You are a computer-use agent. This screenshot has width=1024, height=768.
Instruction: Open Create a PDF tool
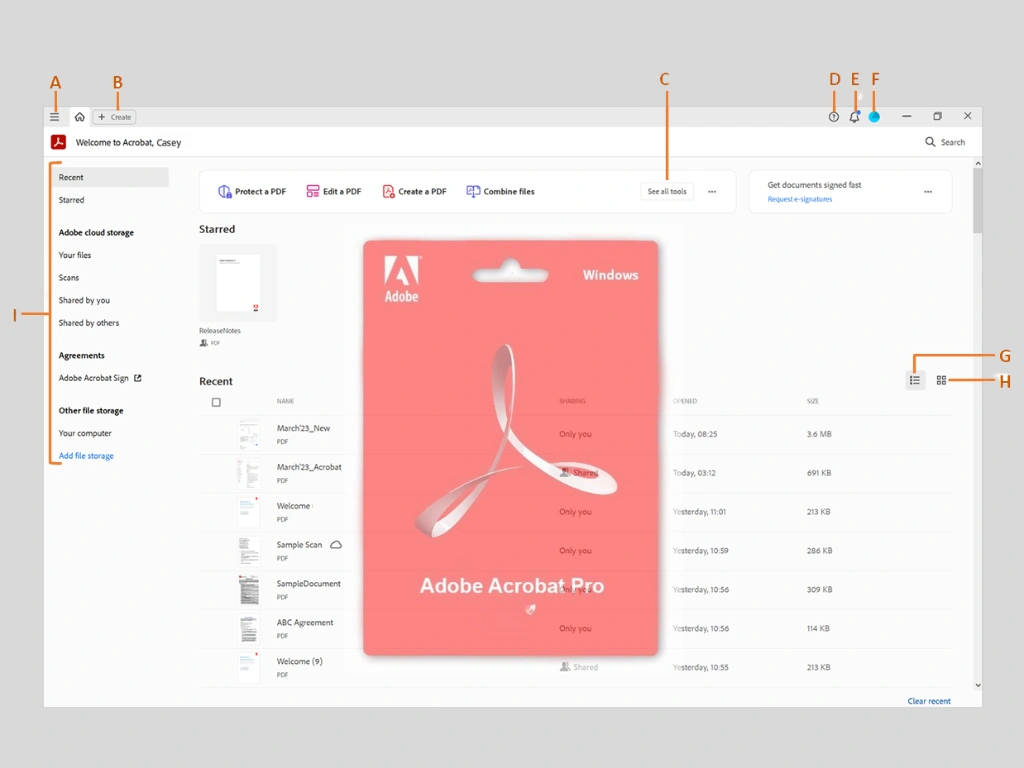coord(413,191)
